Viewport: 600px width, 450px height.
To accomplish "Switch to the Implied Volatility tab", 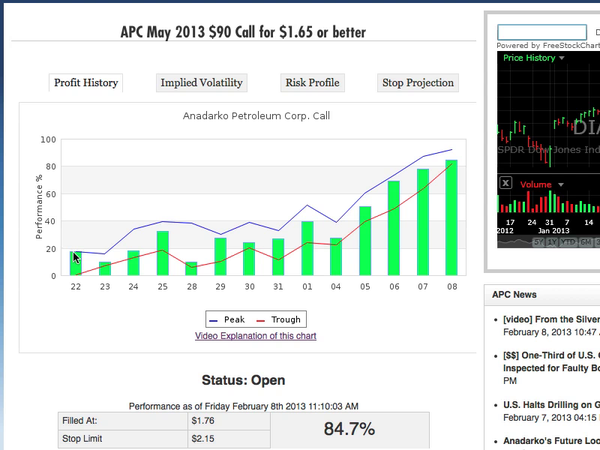I will [202, 83].
